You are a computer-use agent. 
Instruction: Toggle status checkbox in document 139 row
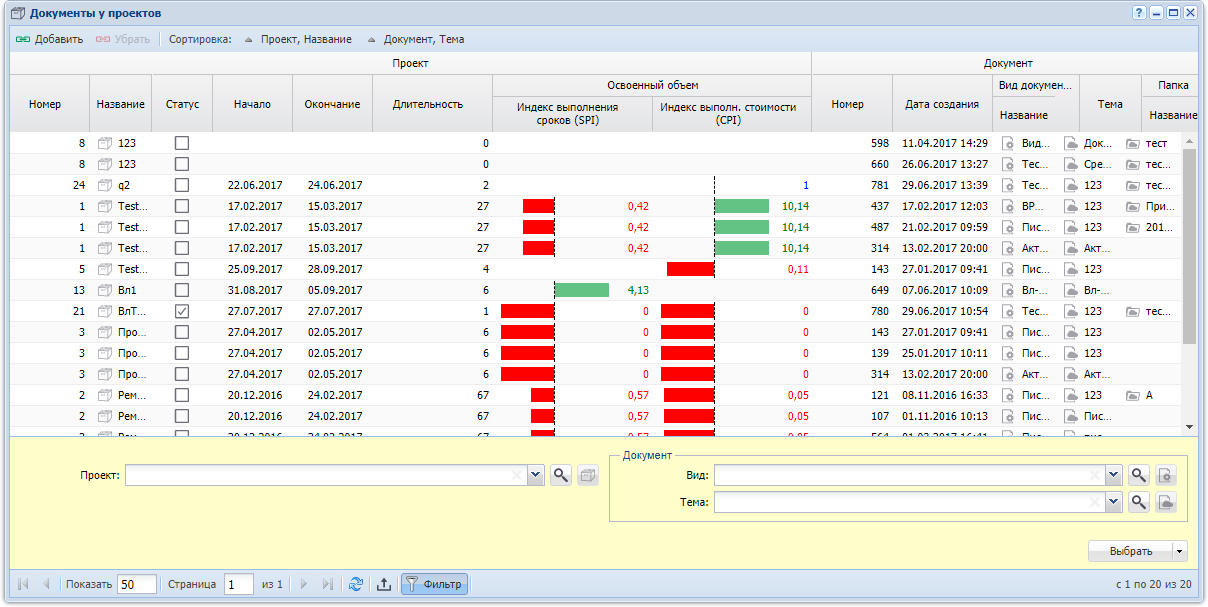click(x=182, y=353)
